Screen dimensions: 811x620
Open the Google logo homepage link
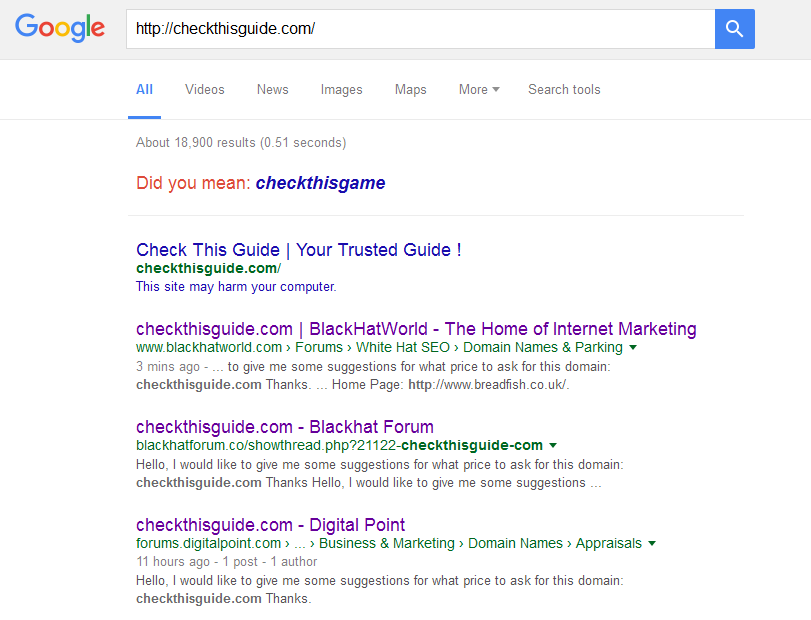click(60, 28)
